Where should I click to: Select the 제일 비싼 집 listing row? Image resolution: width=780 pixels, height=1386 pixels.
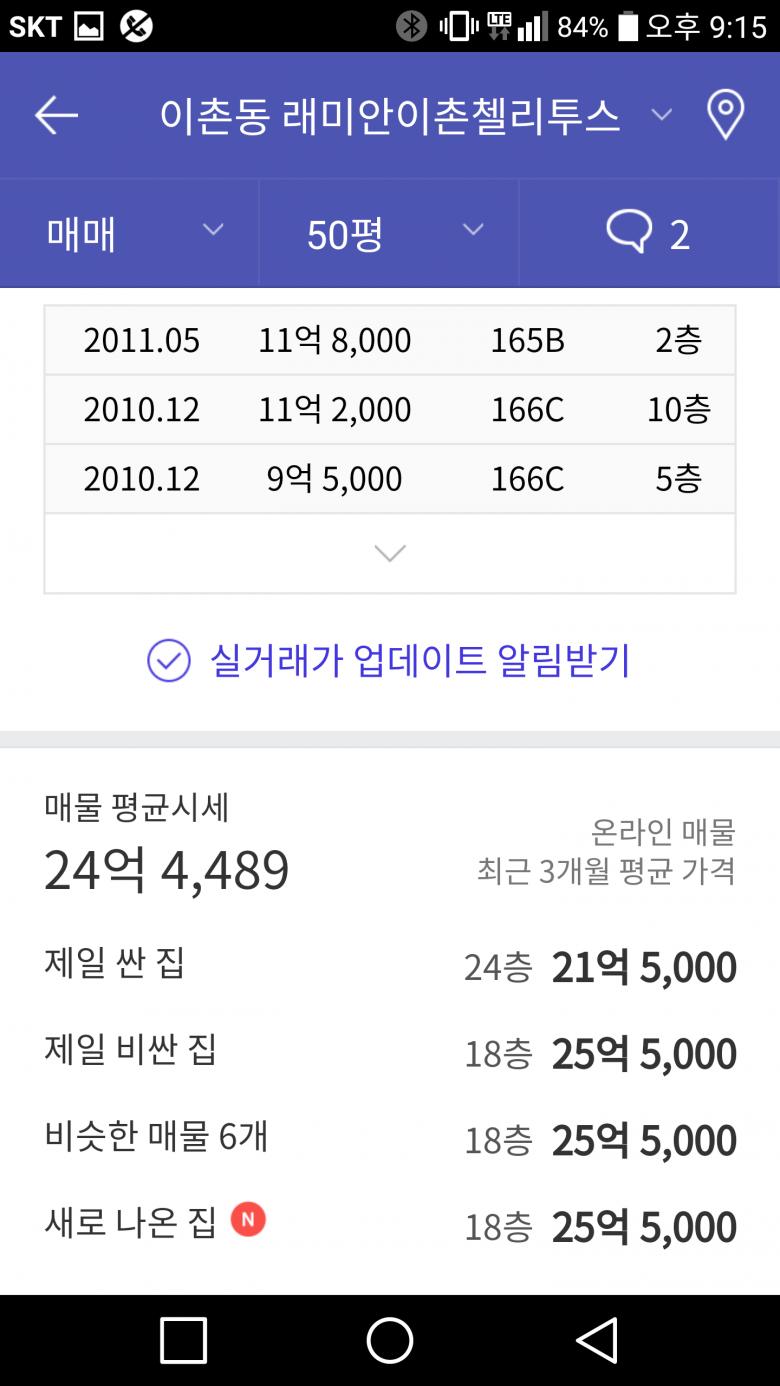coord(390,1053)
